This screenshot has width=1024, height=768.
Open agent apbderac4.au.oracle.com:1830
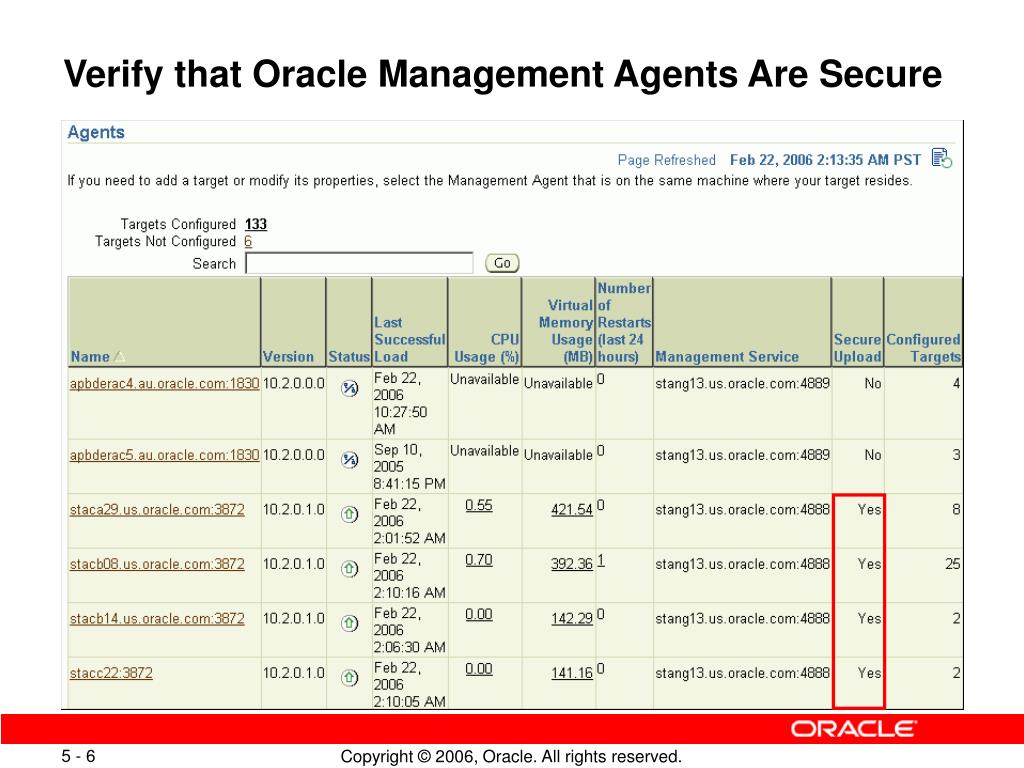(x=165, y=383)
